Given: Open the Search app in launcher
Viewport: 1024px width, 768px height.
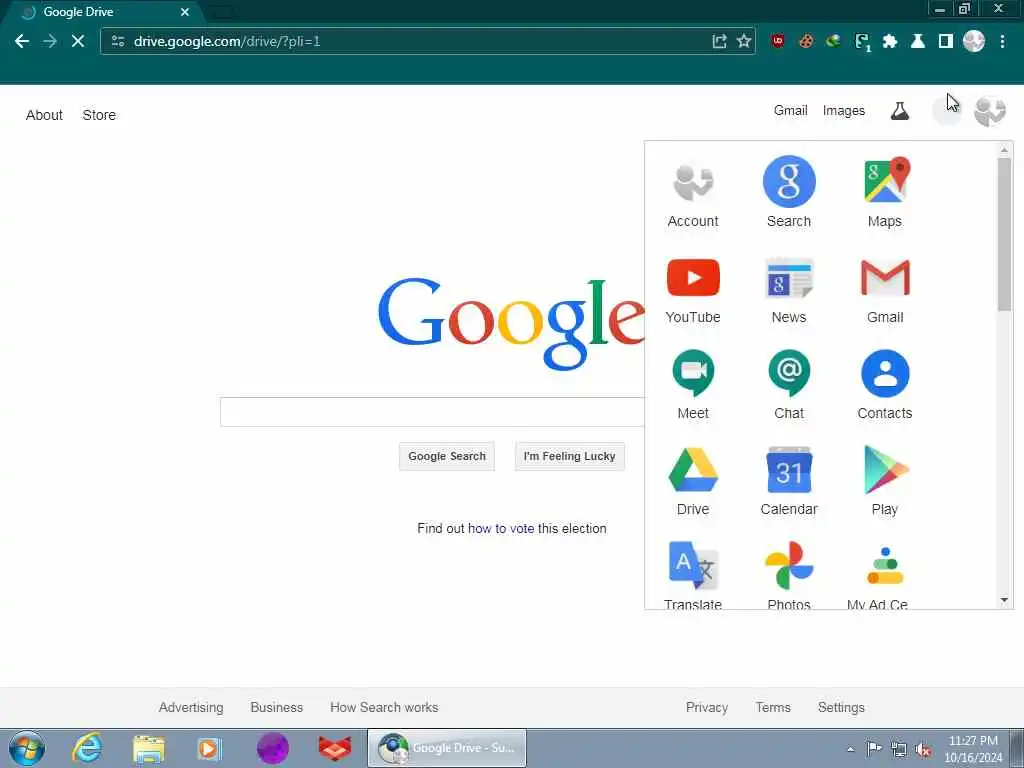Looking at the screenshot, I should pos(789,192).
